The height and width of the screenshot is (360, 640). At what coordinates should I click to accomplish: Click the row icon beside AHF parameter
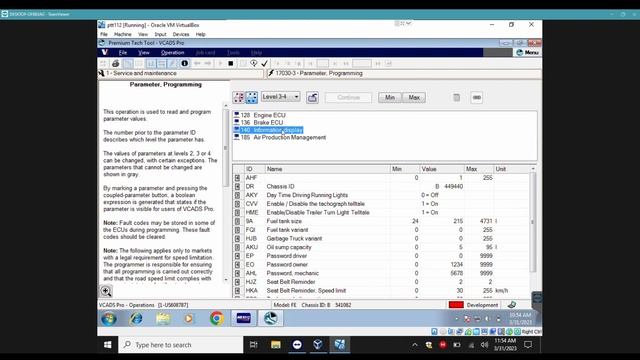tap(238, 178)
